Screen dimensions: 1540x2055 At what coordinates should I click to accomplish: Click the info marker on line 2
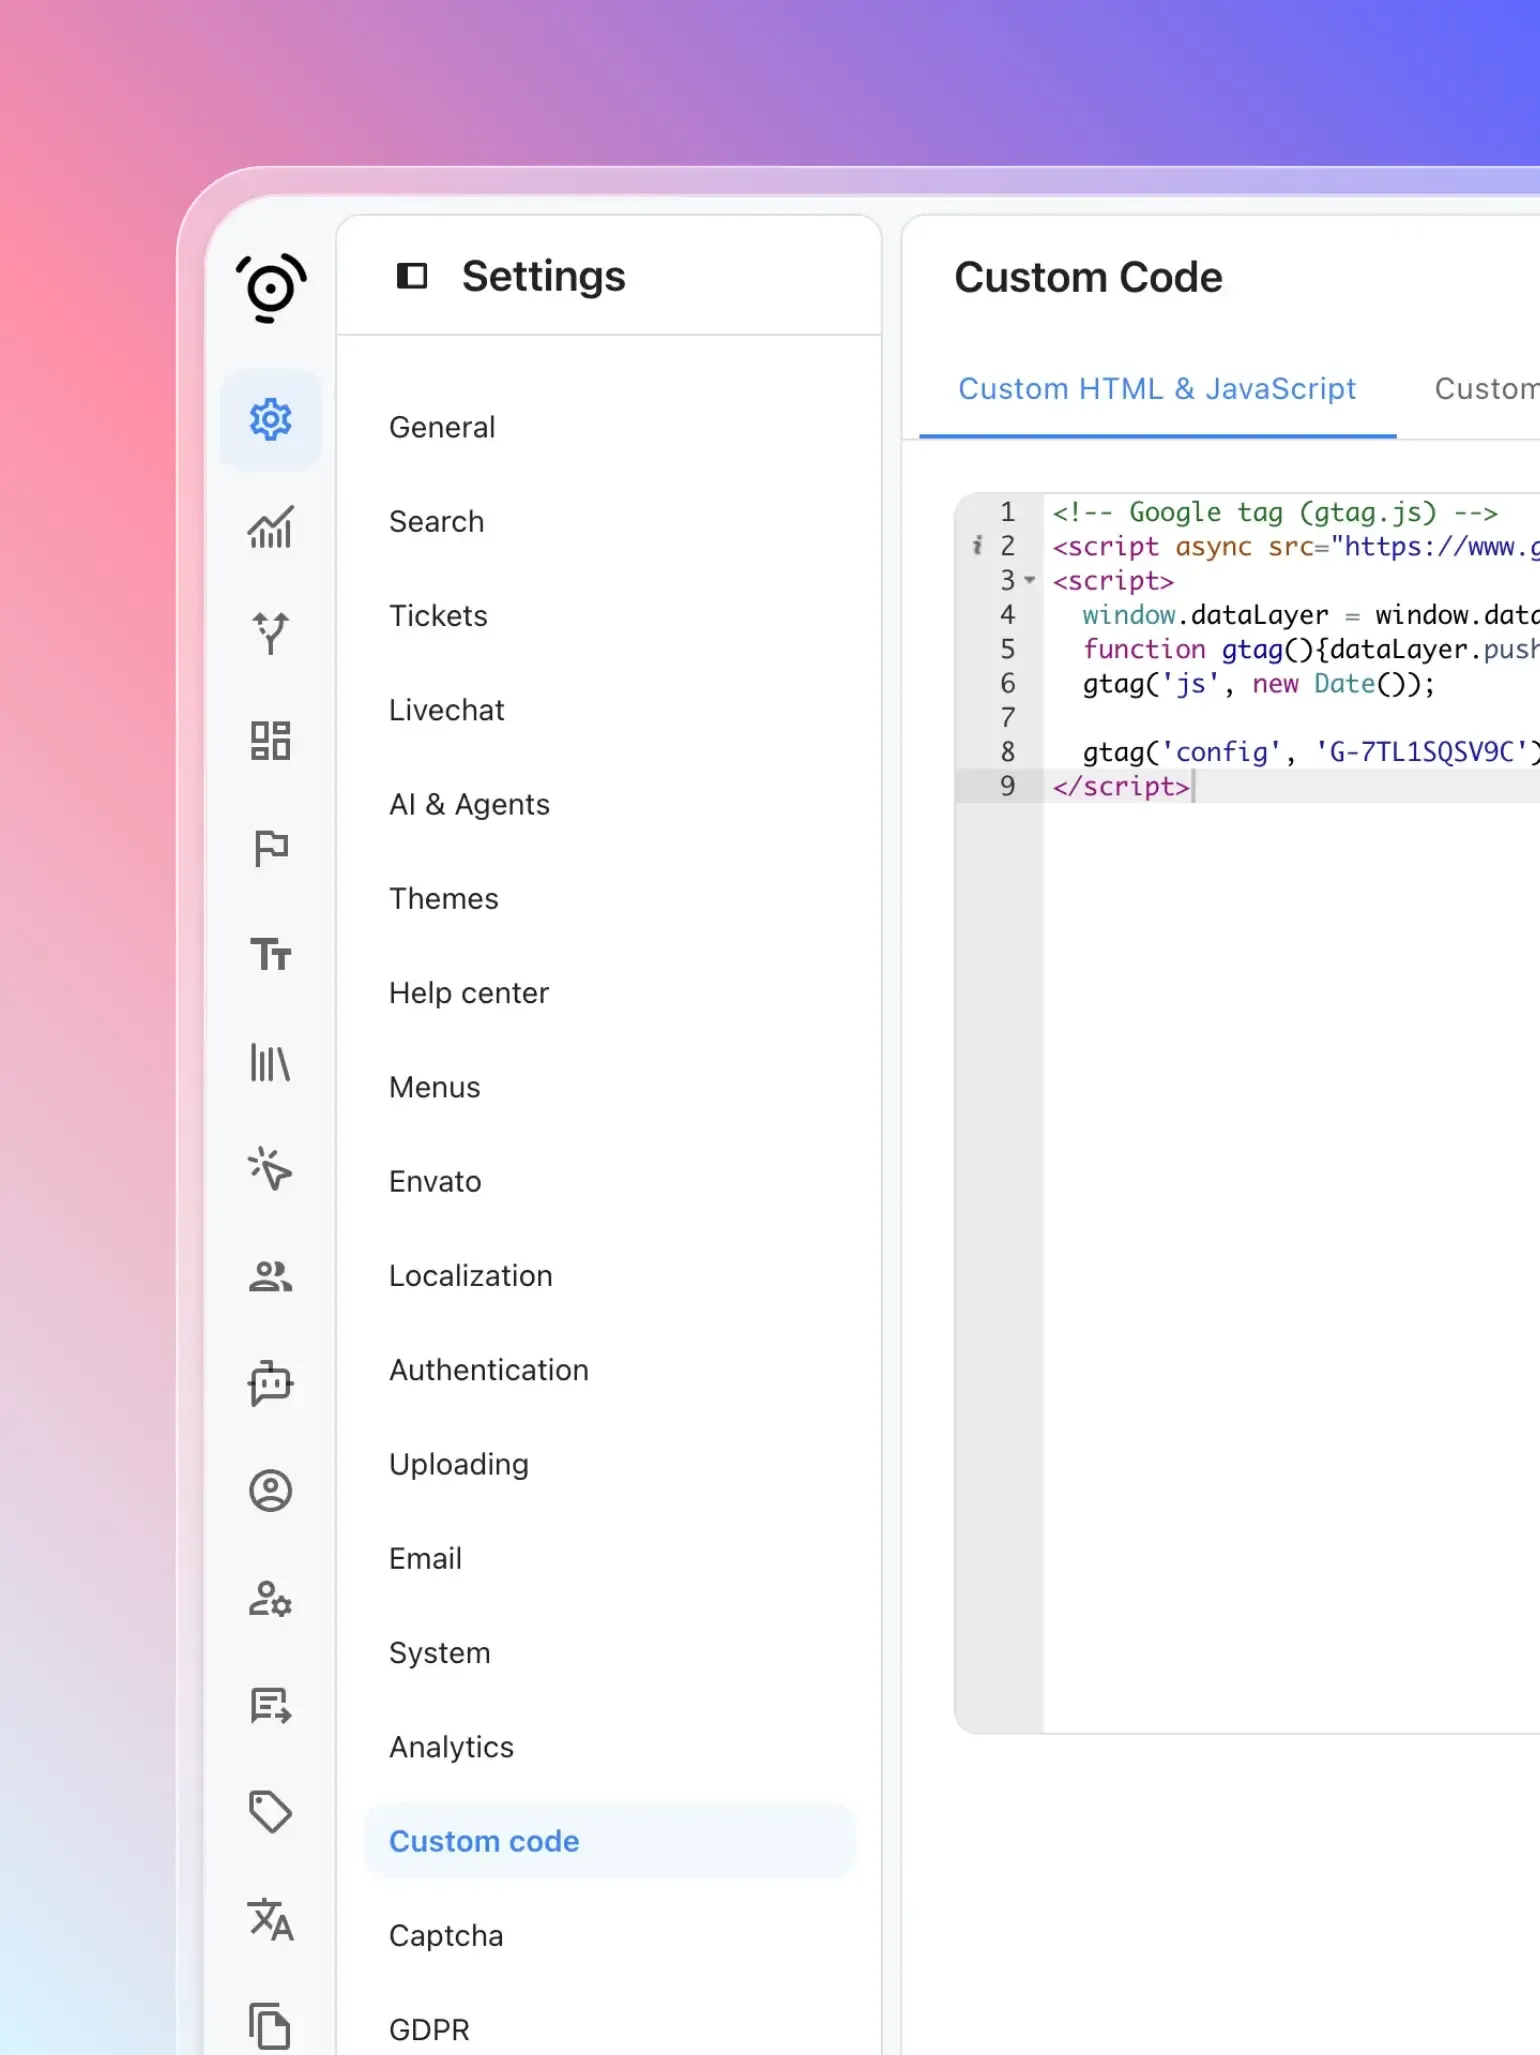pos(977,546)
